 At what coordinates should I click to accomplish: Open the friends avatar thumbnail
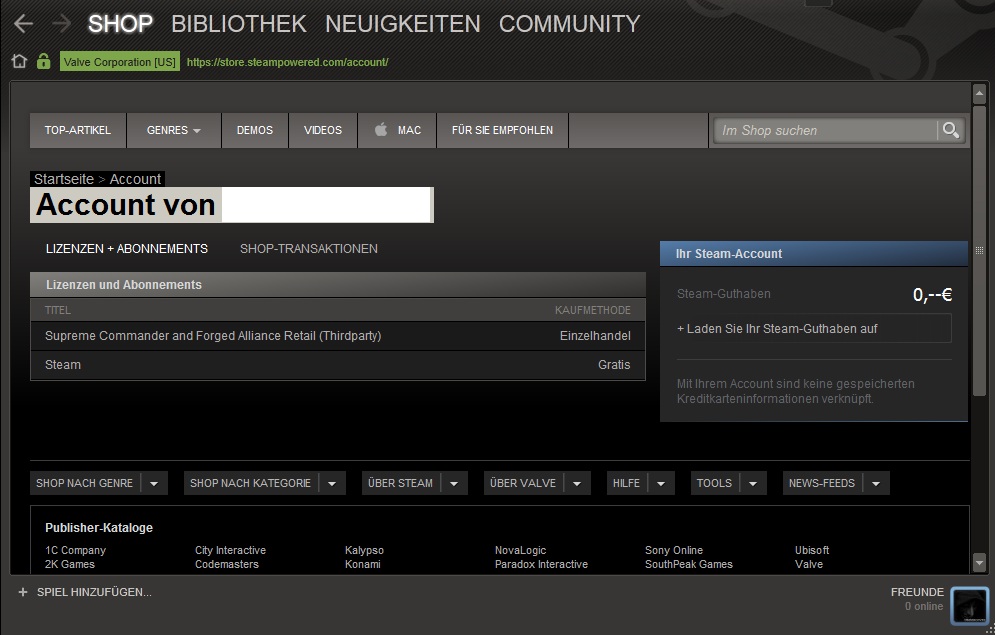coord(968,604)
